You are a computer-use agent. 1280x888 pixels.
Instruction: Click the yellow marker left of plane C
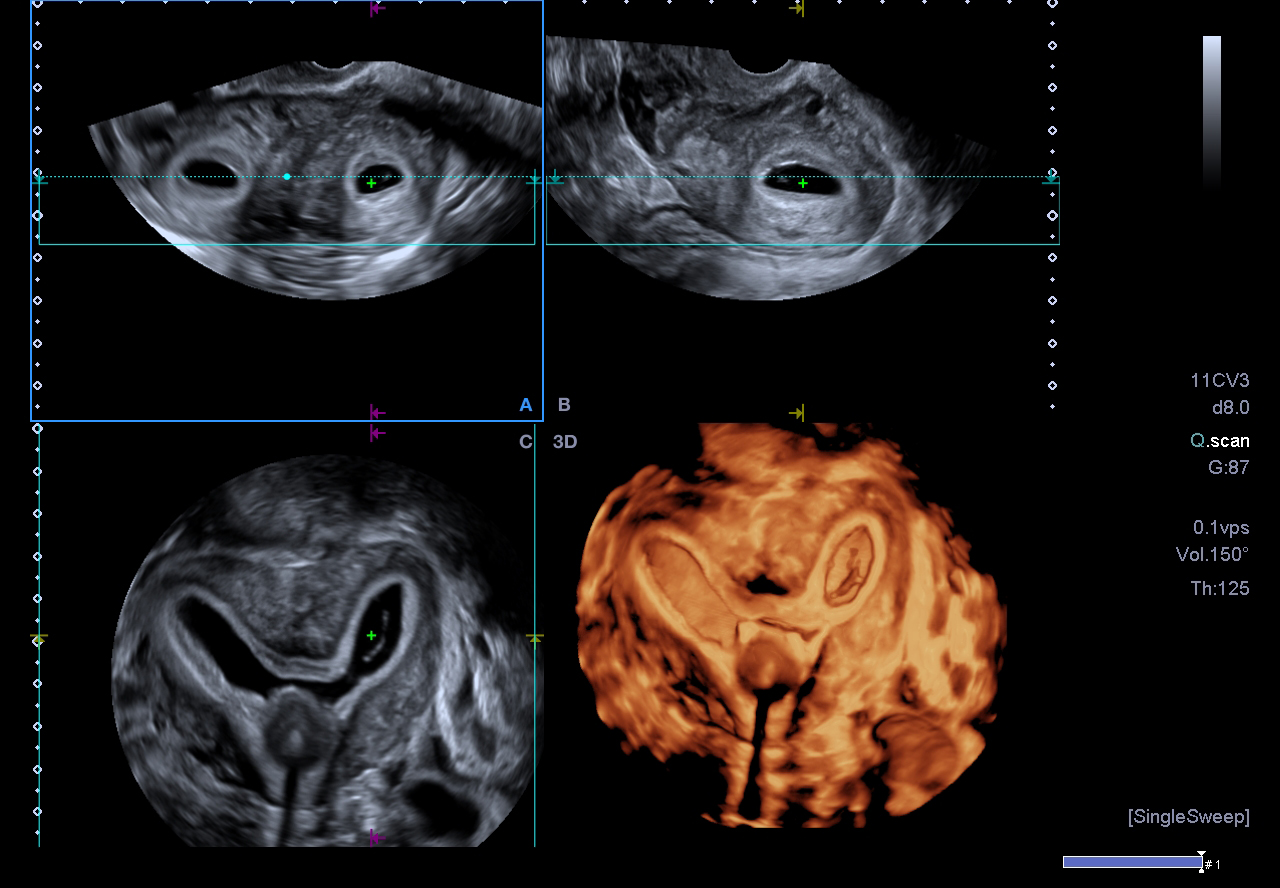point(39,638)
